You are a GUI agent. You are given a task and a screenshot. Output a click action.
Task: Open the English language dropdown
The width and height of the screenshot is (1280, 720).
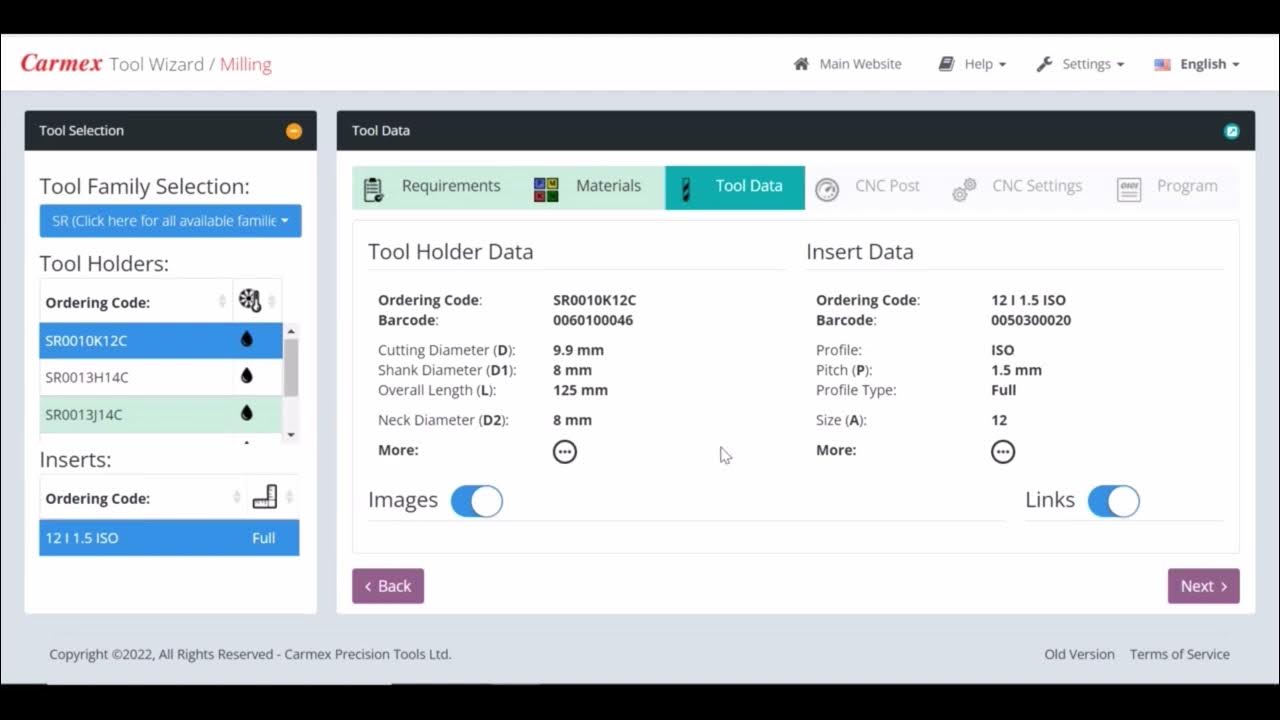point(1198,64)
